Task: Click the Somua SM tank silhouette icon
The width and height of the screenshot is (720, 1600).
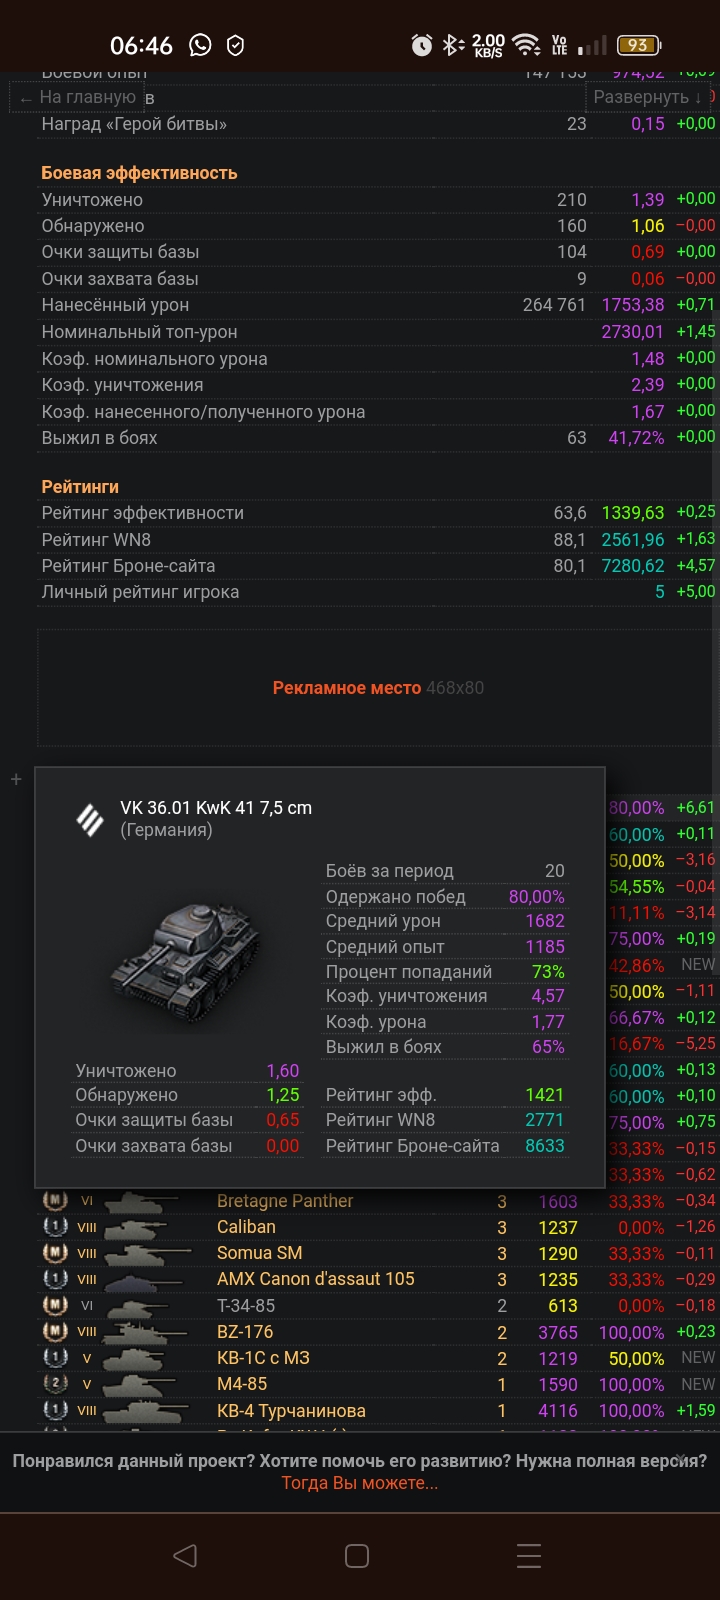Action: [x=145, y=1253]
